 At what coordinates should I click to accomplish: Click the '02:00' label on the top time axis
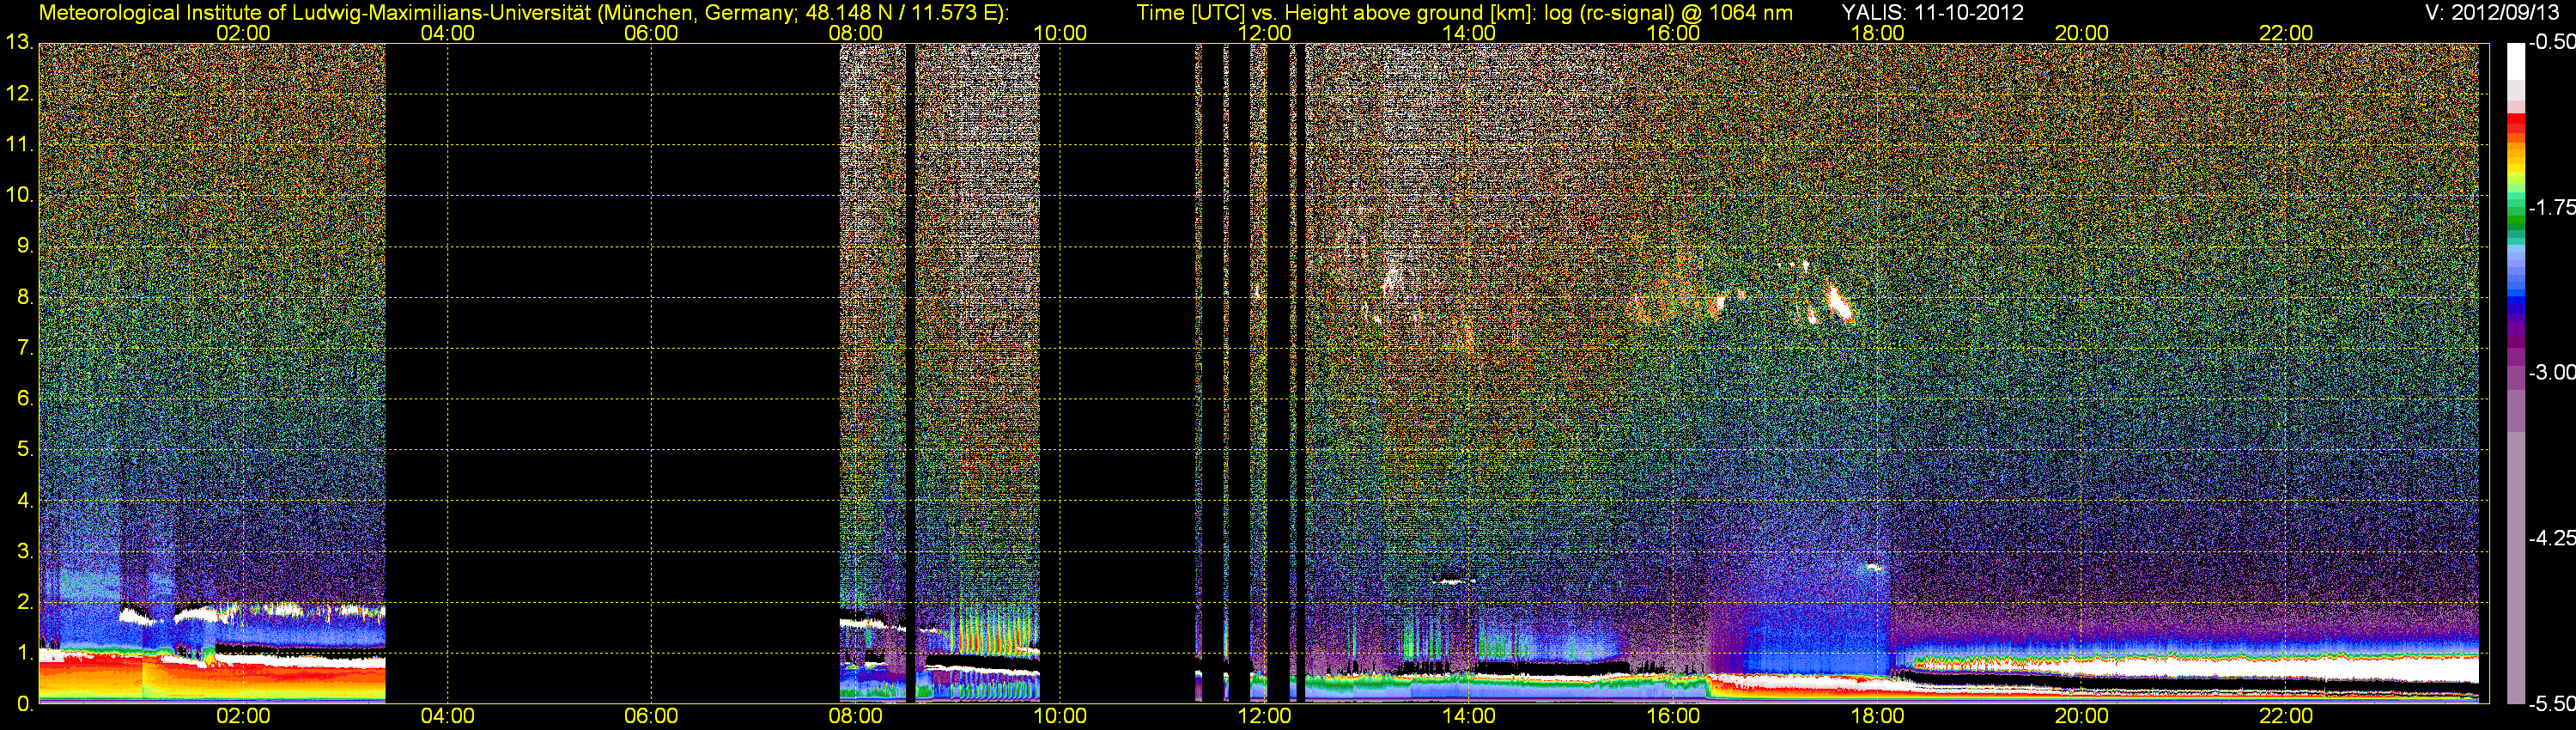click(x=243, y=33)
